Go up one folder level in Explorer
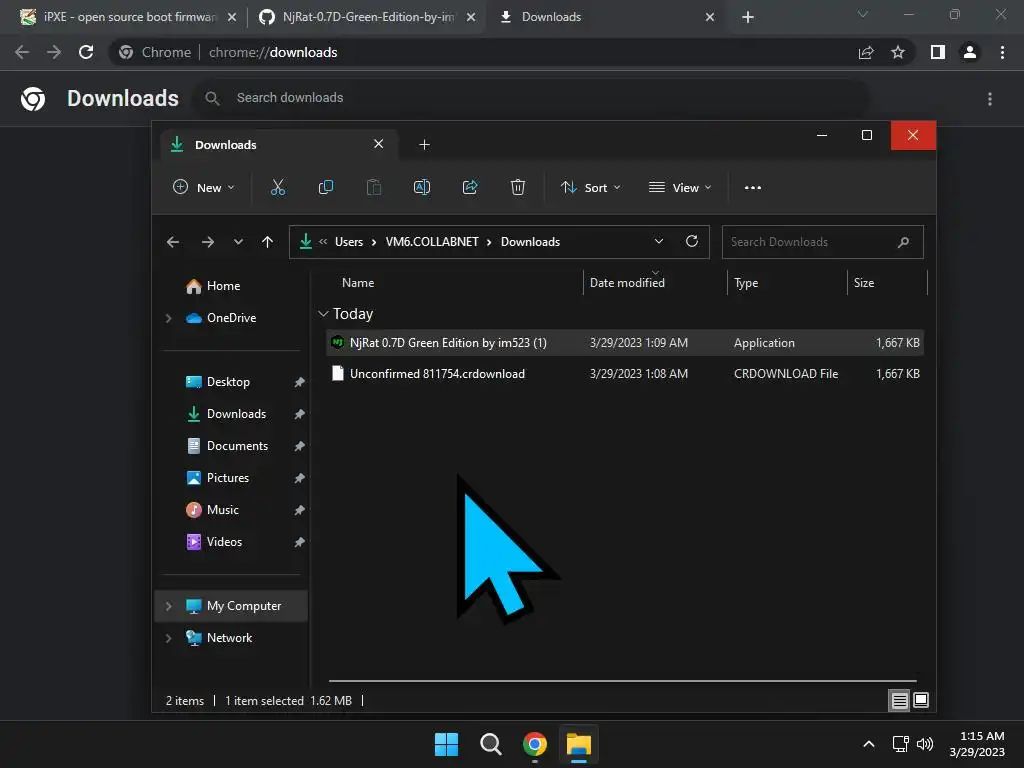The height and width of the screenshot is (768, 1024). 267,242
